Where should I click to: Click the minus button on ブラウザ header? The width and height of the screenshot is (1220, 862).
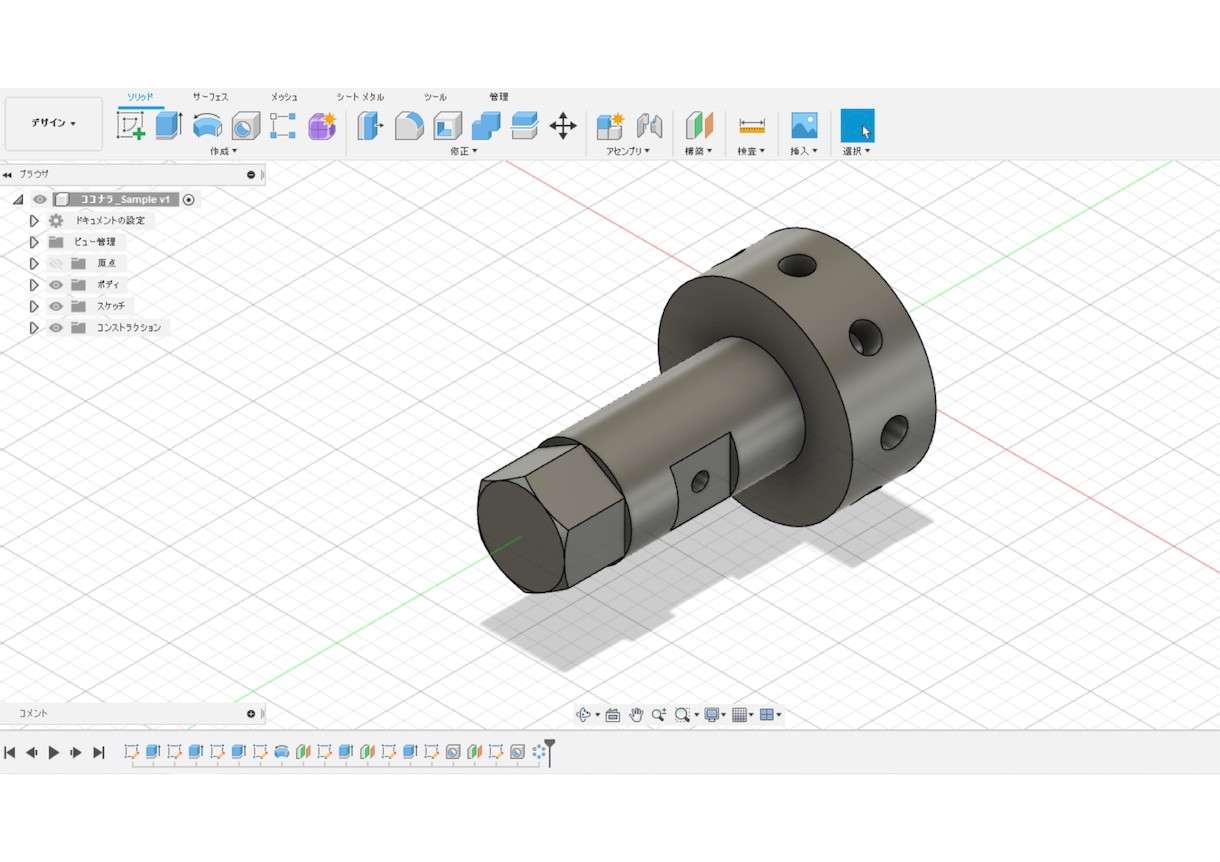click(251, 175)
